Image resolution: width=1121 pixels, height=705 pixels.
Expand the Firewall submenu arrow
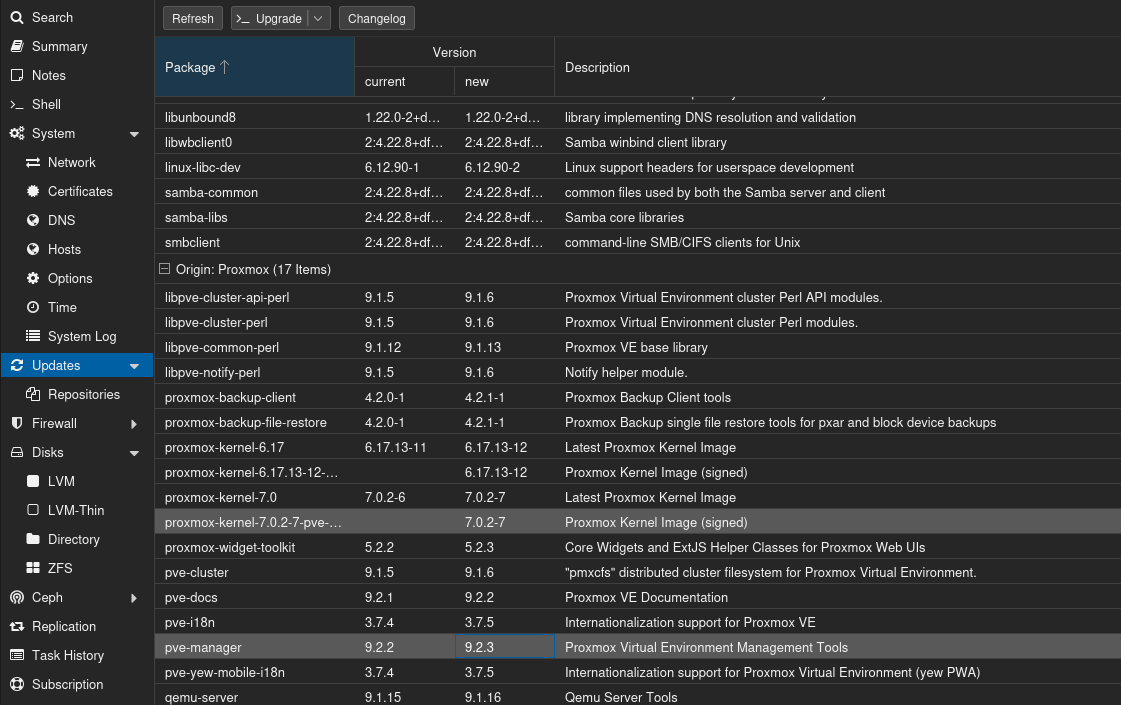click(134, 424)
